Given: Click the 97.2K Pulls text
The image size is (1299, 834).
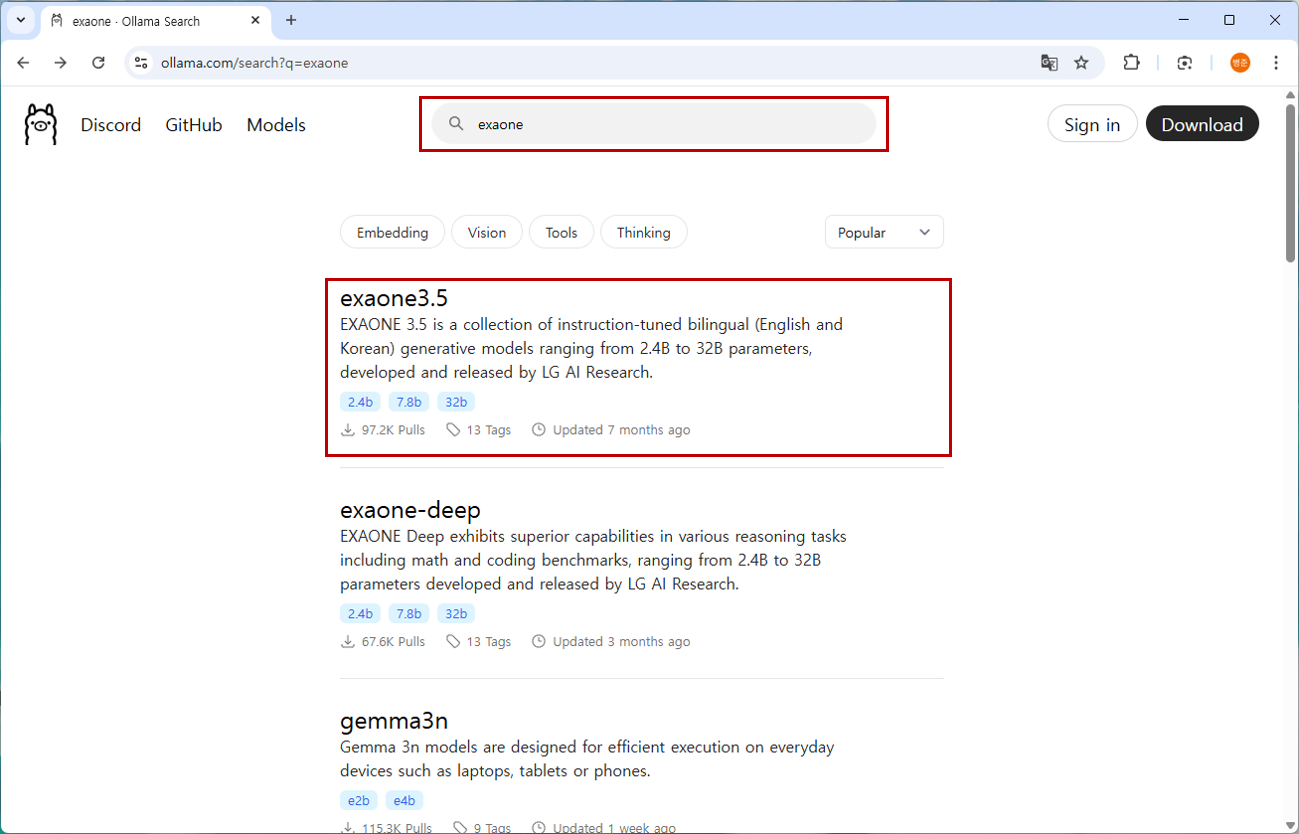Looking at the screenshot, I should pos(393,430).
